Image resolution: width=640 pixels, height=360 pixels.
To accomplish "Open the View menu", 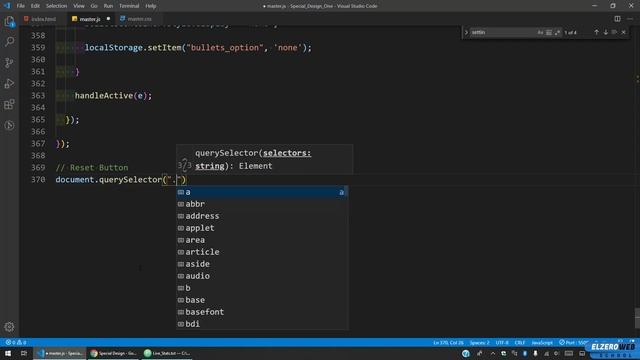I will (x=79, y=6).
